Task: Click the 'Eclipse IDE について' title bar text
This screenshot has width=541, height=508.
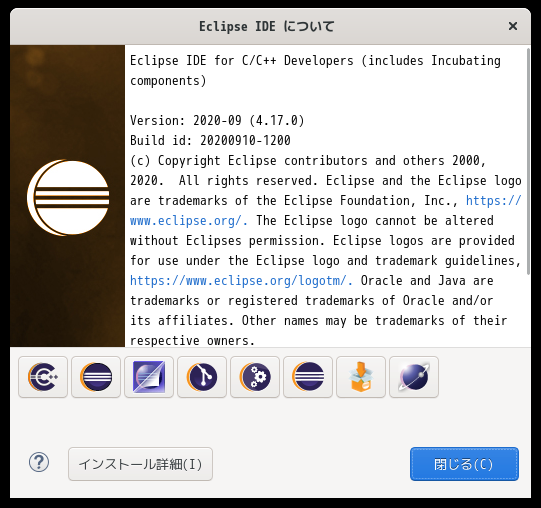Action: (266, 27)
